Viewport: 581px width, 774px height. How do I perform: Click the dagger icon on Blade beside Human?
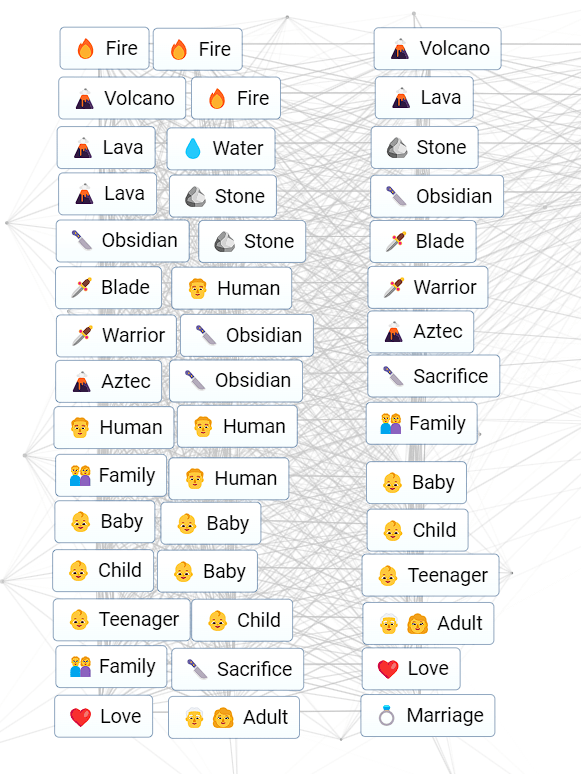(x=81, y=287)
